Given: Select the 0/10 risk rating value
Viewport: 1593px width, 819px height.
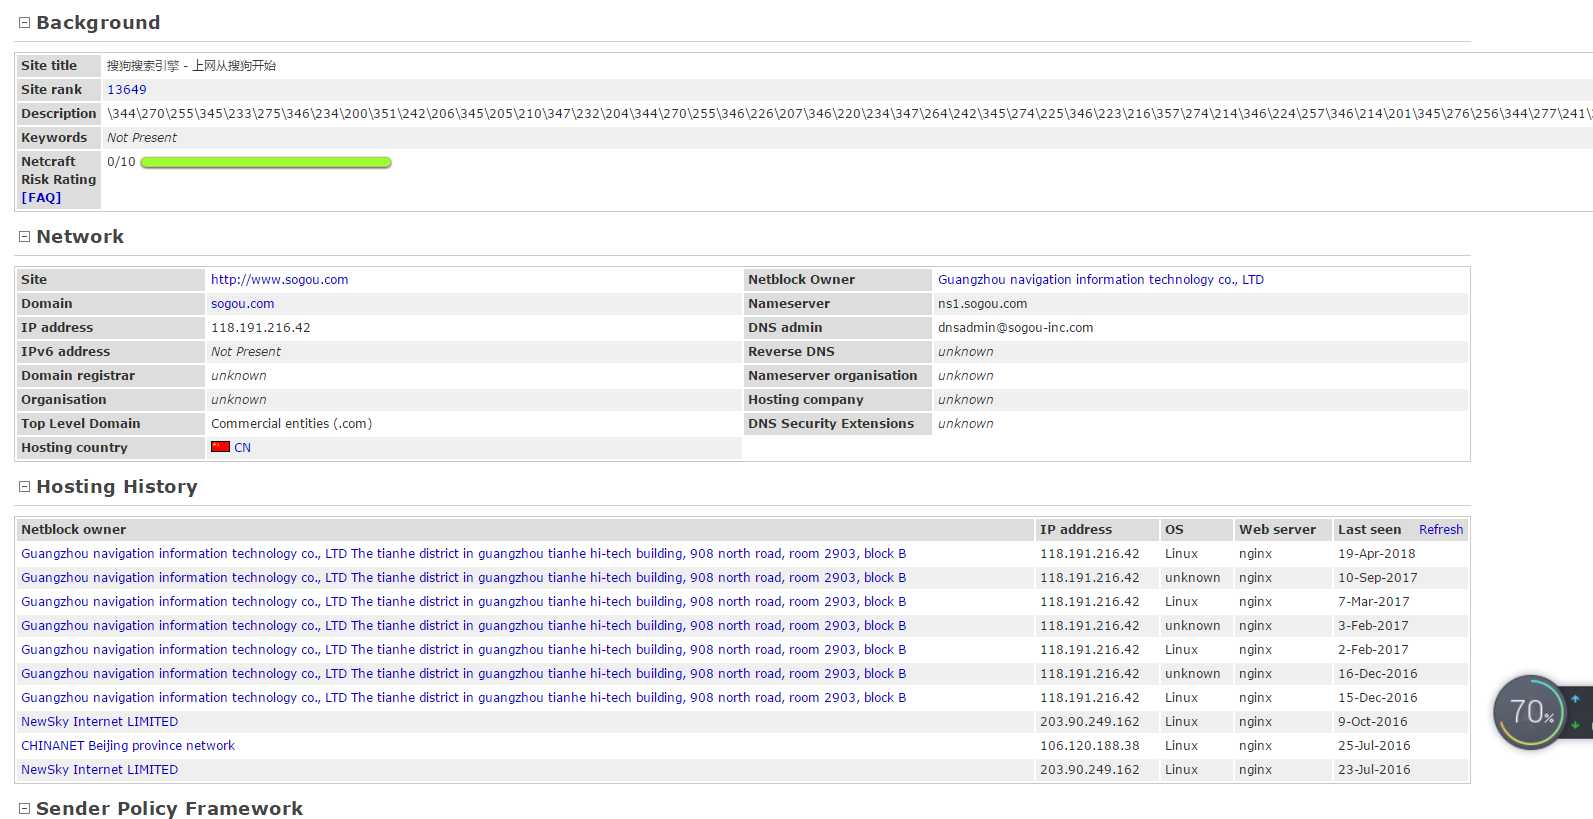Looking at the screenshot, I should click(x=121, y=161).
